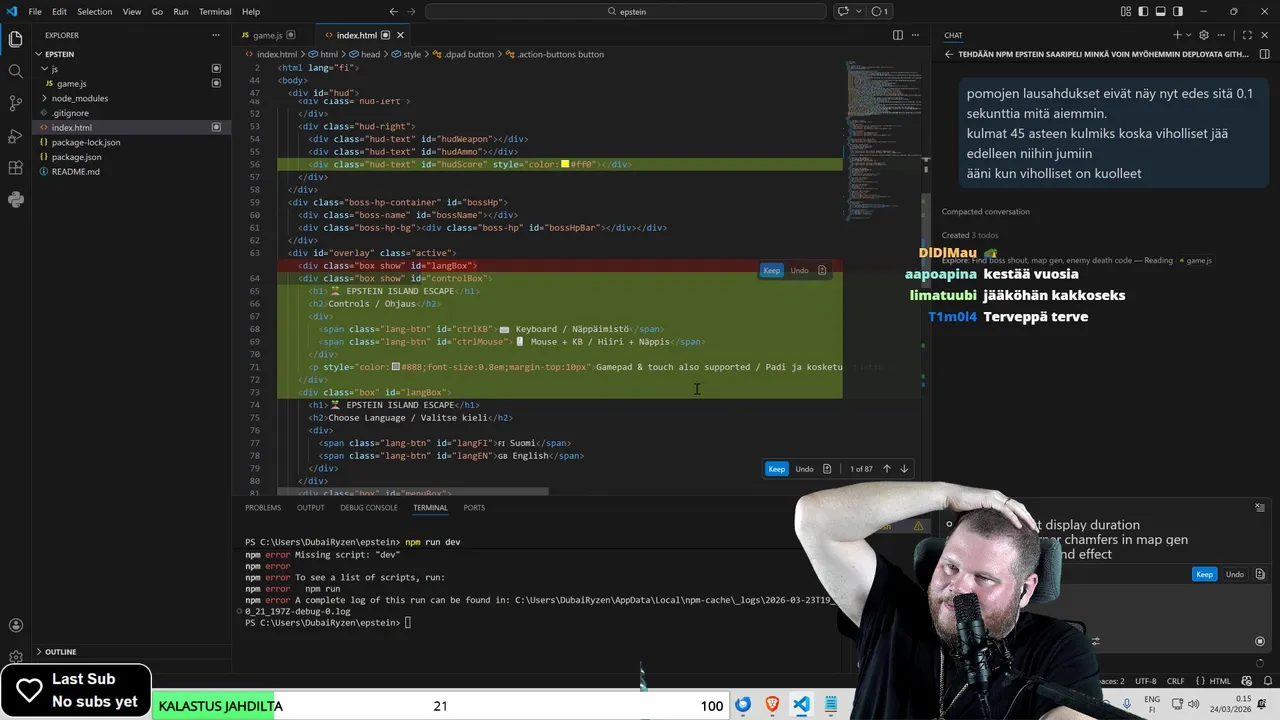Image resolution: width=1280 pixels, height=720 pixels.
Task: Toggle diff icon on inline Keep/Undo widget
Action: coord(822,270)
